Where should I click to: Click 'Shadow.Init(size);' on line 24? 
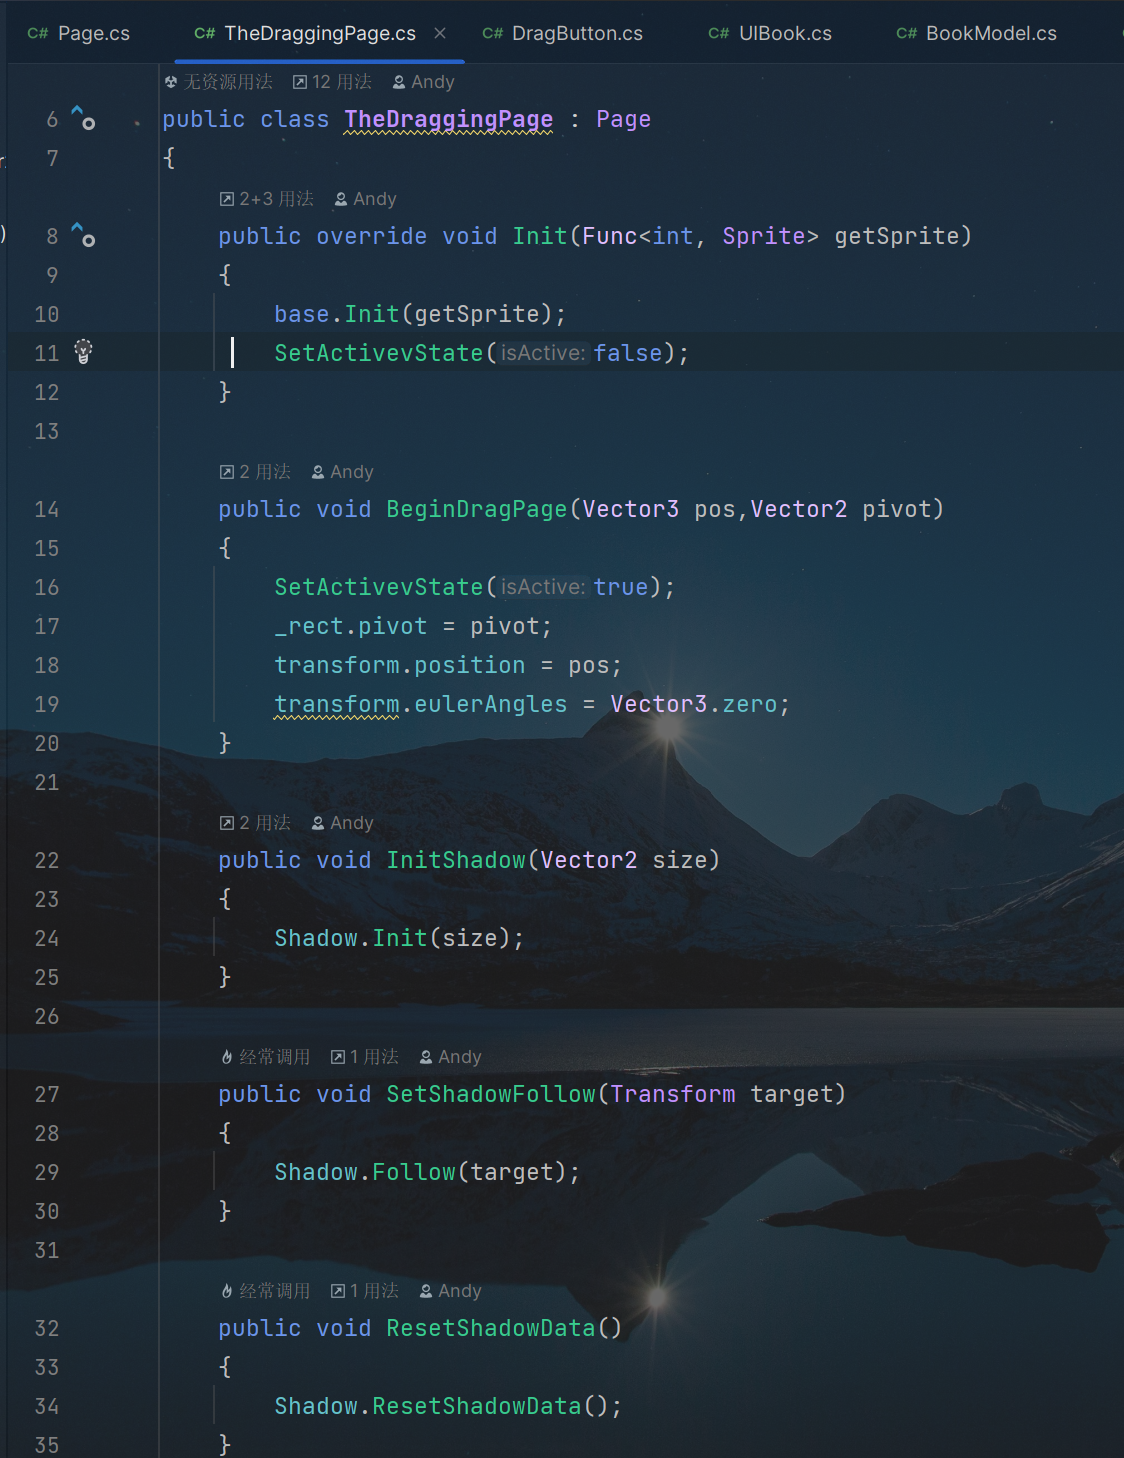(399, 938)
